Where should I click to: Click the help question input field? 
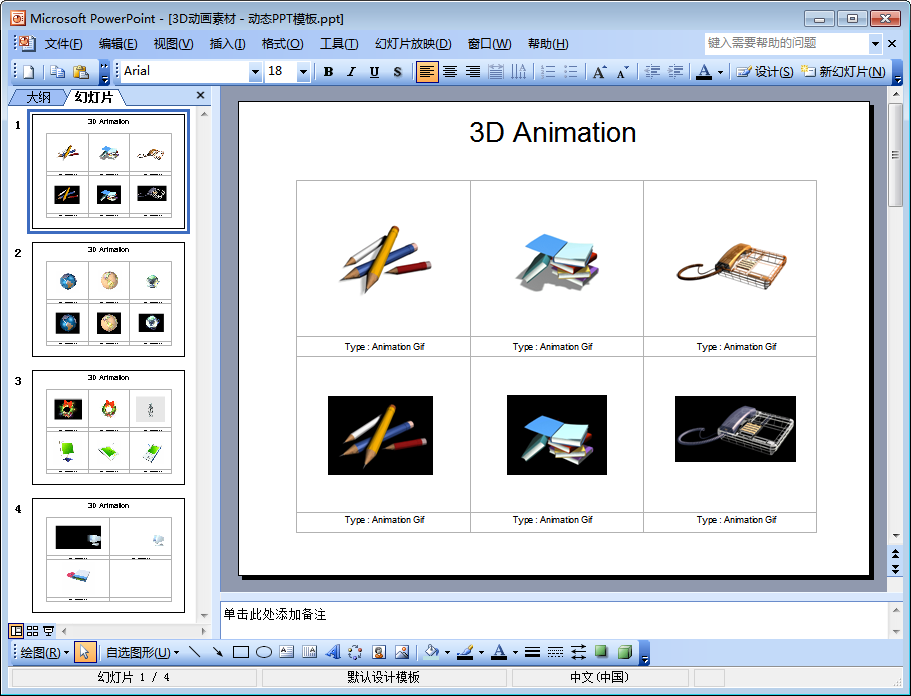787,43
